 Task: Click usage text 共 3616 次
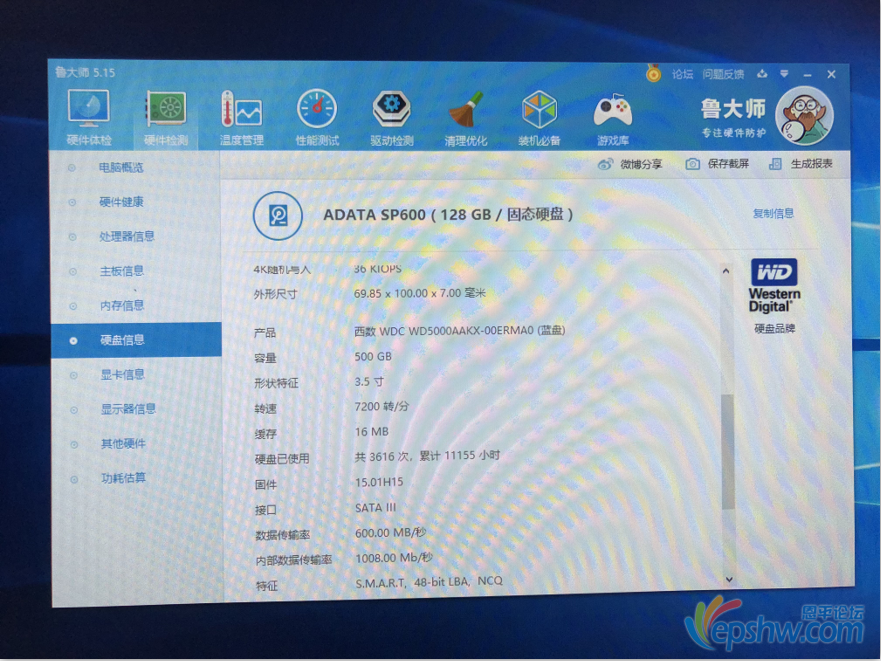[427, 456]
